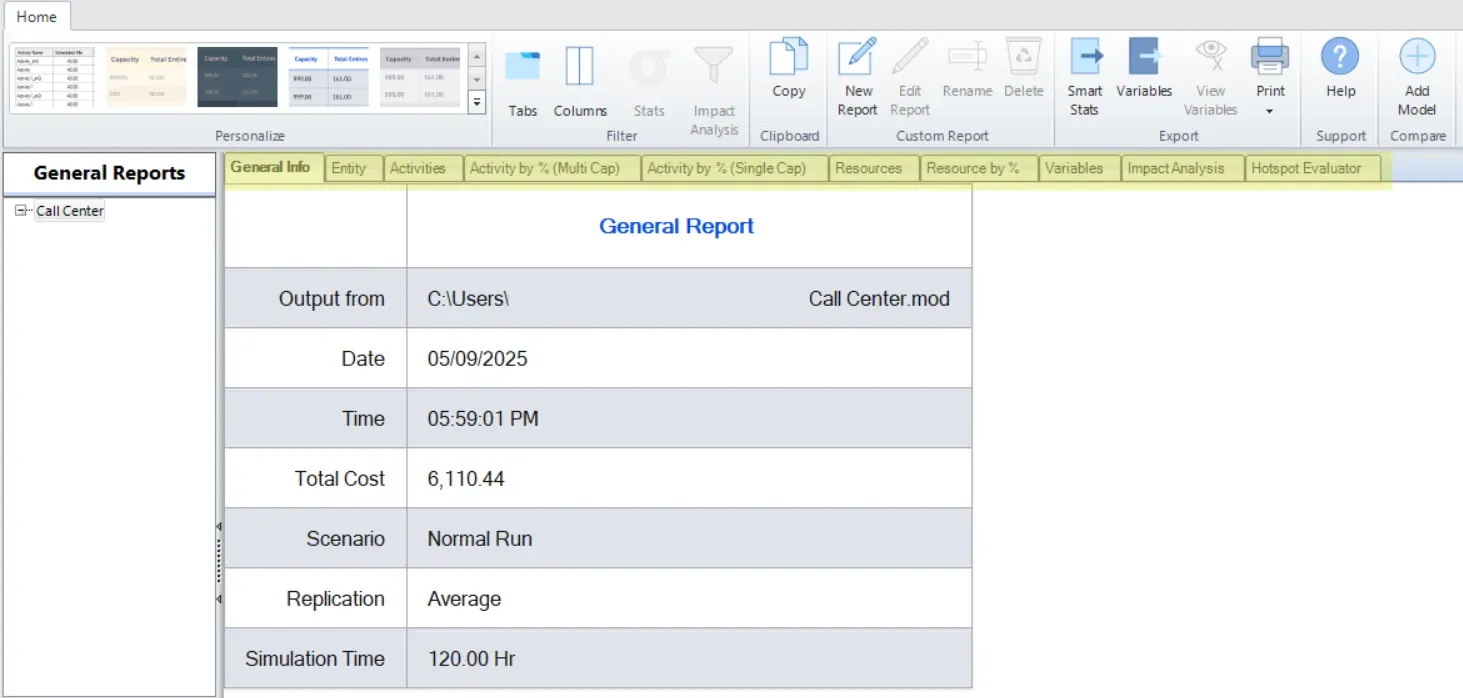Click the lower splitter arrow handle
This screenshot has width=1463, height=698.
coord(219,599)
